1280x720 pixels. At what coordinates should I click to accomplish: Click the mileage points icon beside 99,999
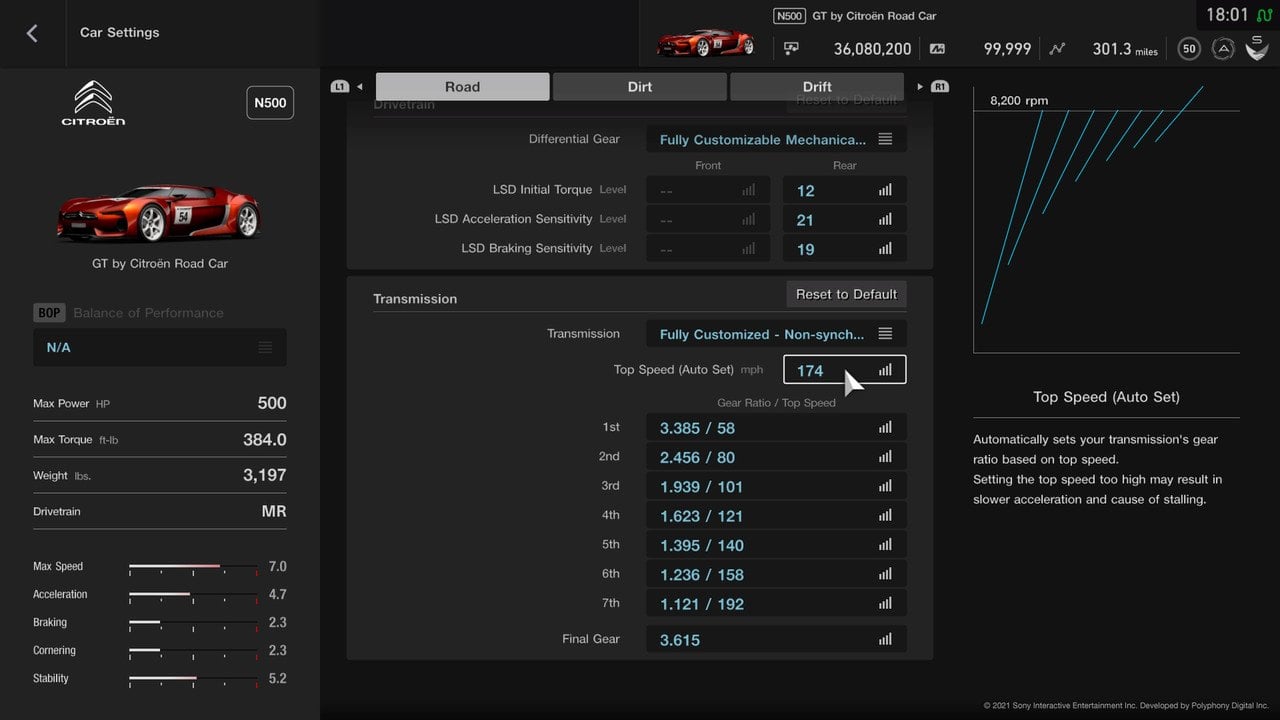[937, 48]
